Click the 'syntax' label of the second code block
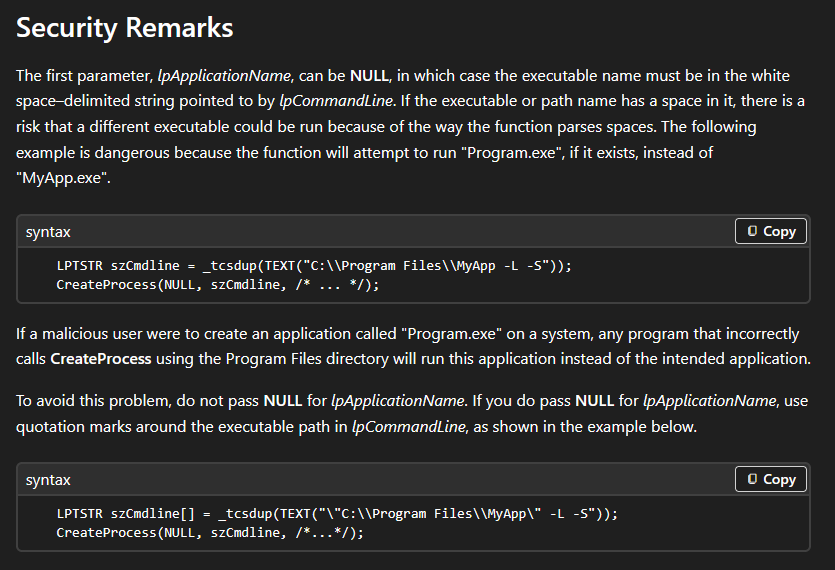The width and height of the screenshot is (835, 570). pyautogui.click(x=48, y=480)
